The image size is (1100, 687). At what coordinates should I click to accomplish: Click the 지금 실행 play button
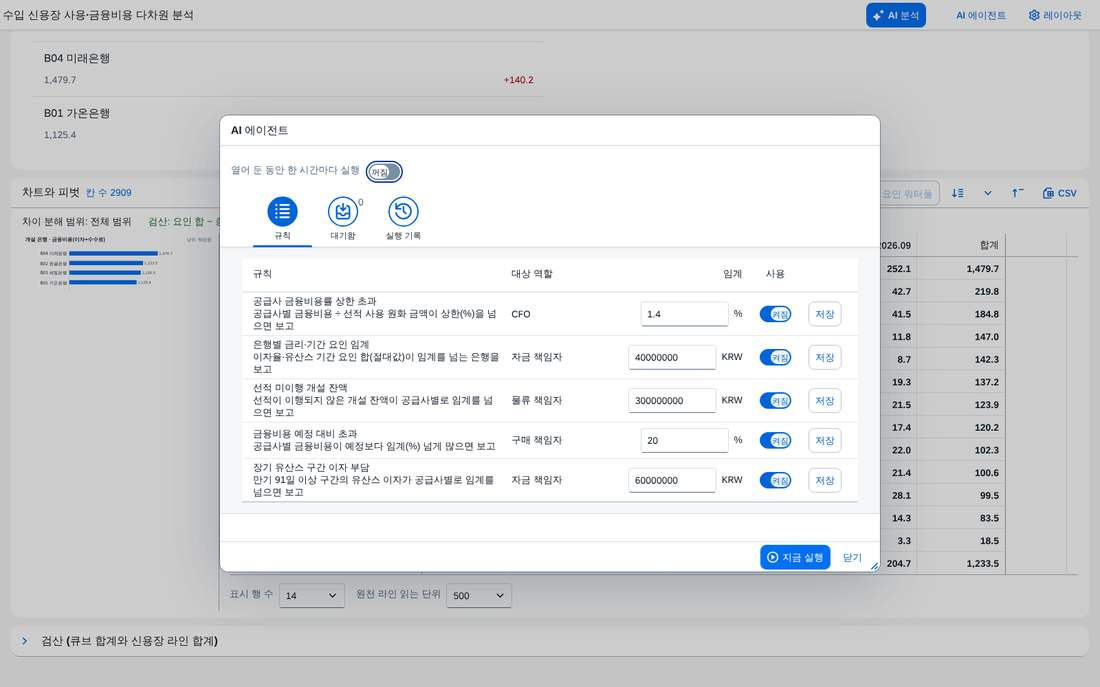coord(795,557)
